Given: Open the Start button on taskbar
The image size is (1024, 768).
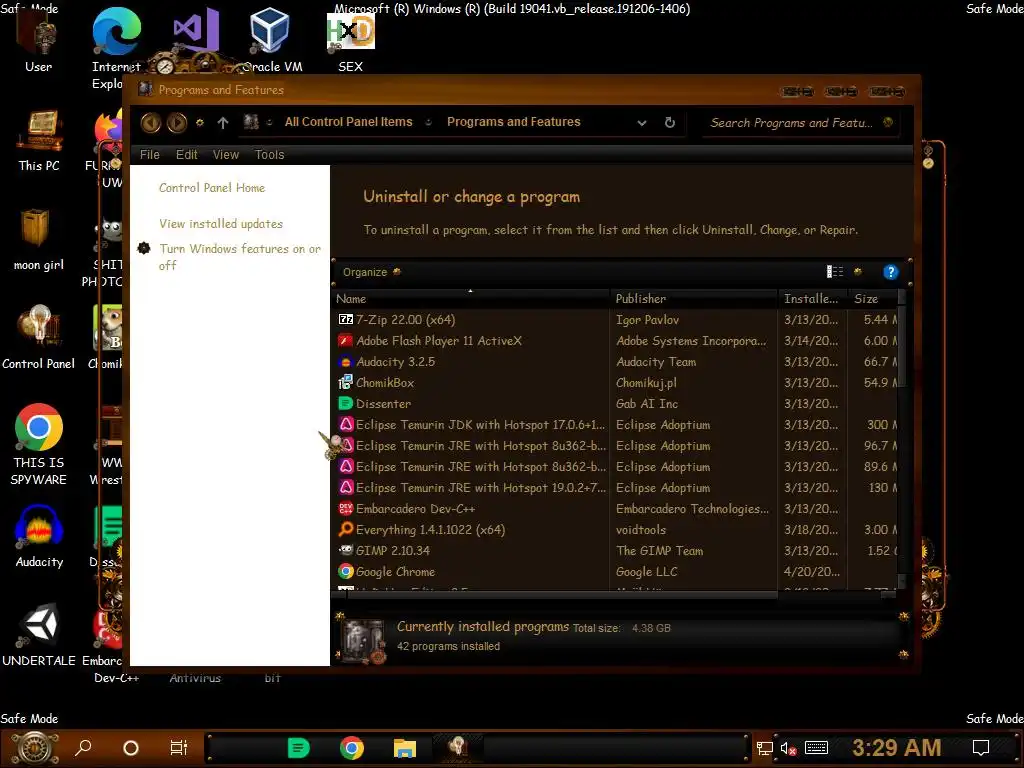Looking at the screenshot, I should 35,748.
